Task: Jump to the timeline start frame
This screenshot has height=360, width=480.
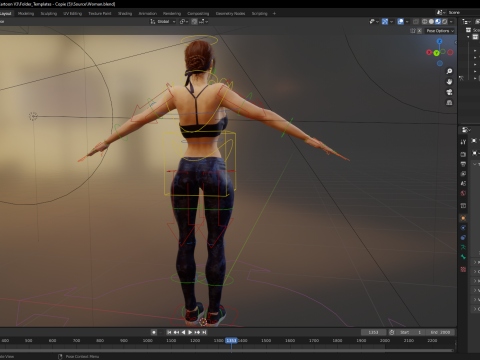Action: tap(169, 332)
